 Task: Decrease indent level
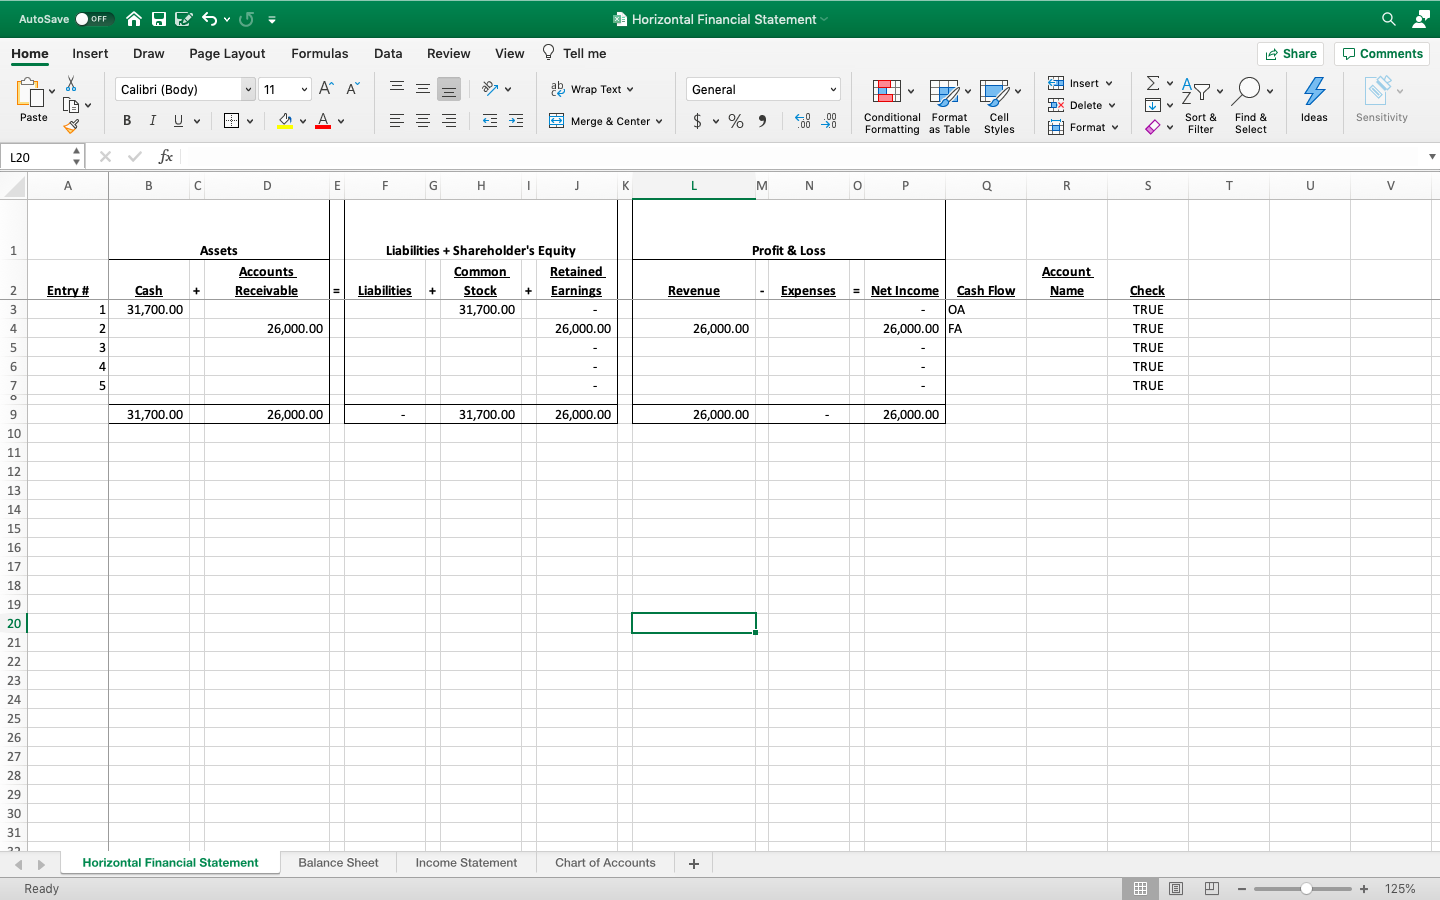click(x=490, y=121)
